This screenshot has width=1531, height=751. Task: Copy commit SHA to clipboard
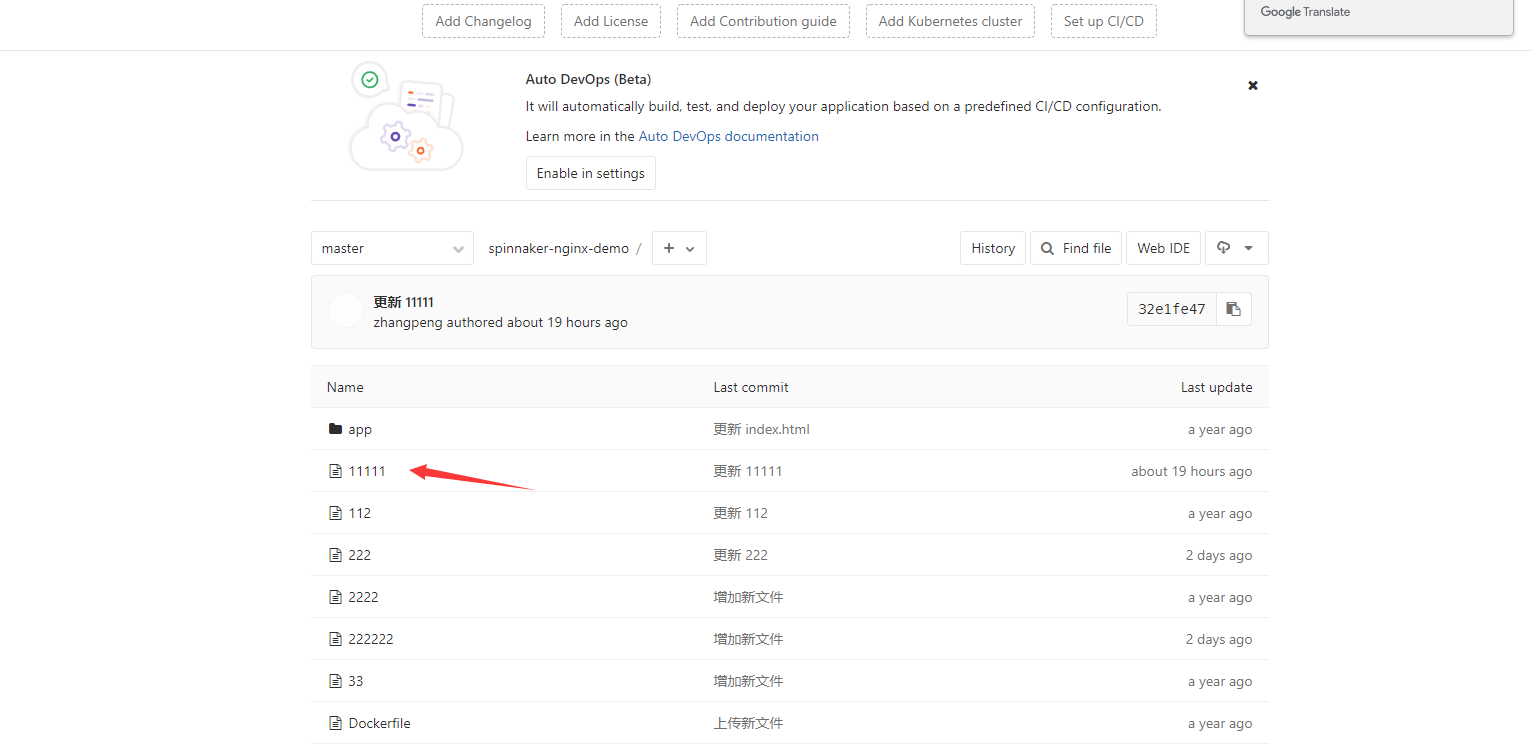tap(1234, 309)
